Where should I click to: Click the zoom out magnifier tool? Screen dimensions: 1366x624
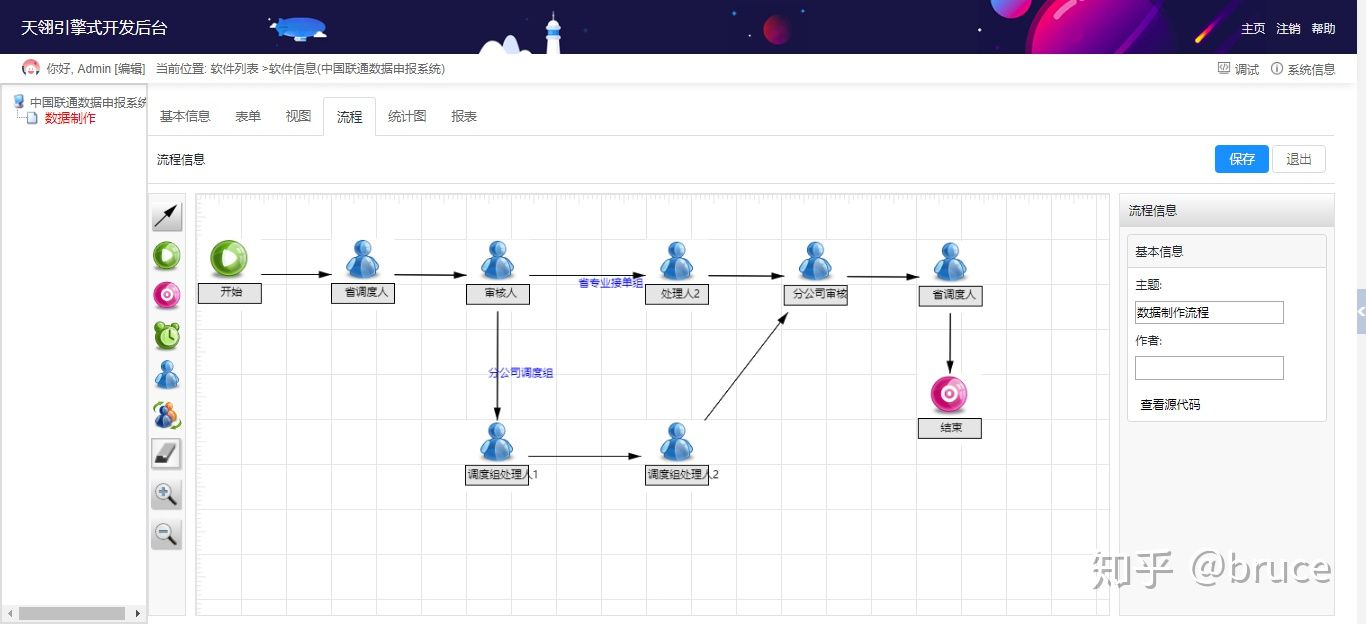coord(167,534)
